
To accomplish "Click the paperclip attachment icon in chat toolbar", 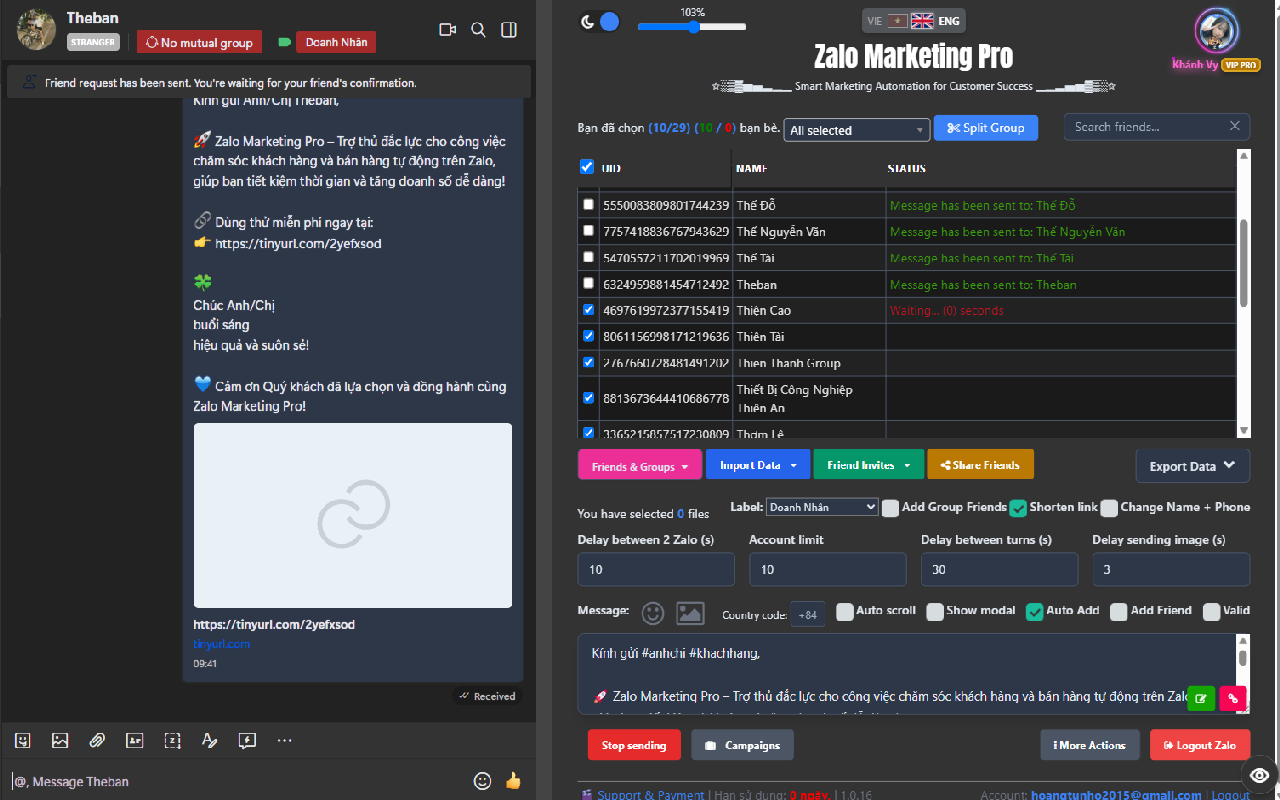I will pyautogui.click(x=97, y=740).
